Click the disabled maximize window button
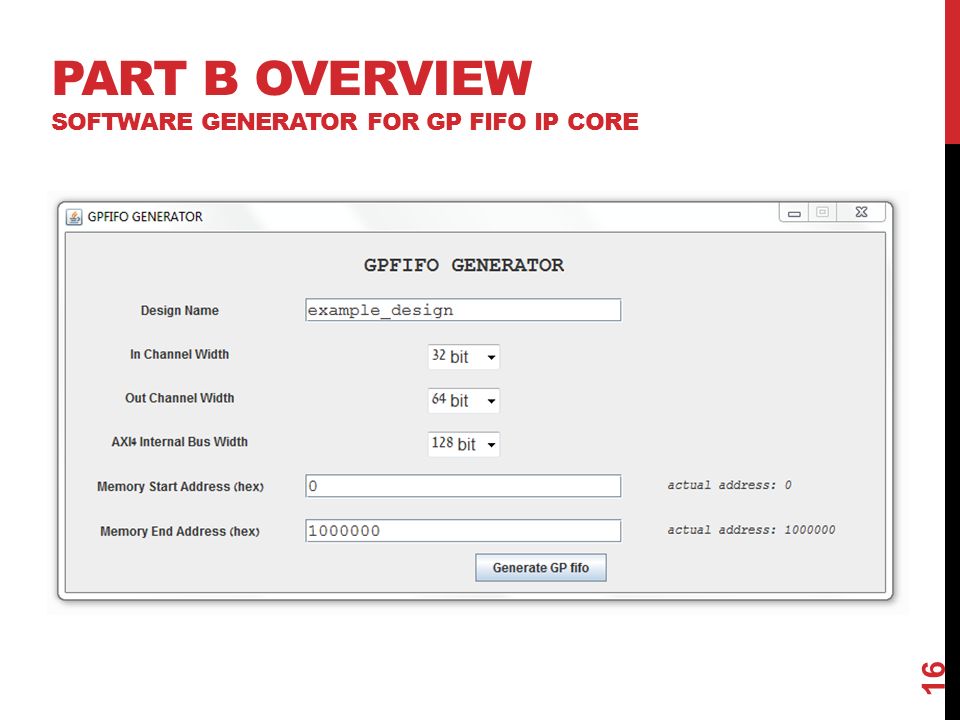 pyautogui.click(x=822, y=212)
